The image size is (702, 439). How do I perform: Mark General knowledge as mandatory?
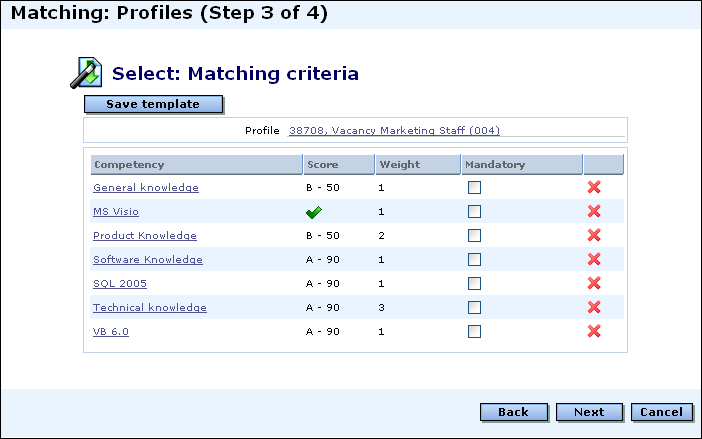click(x=474, y=187)
